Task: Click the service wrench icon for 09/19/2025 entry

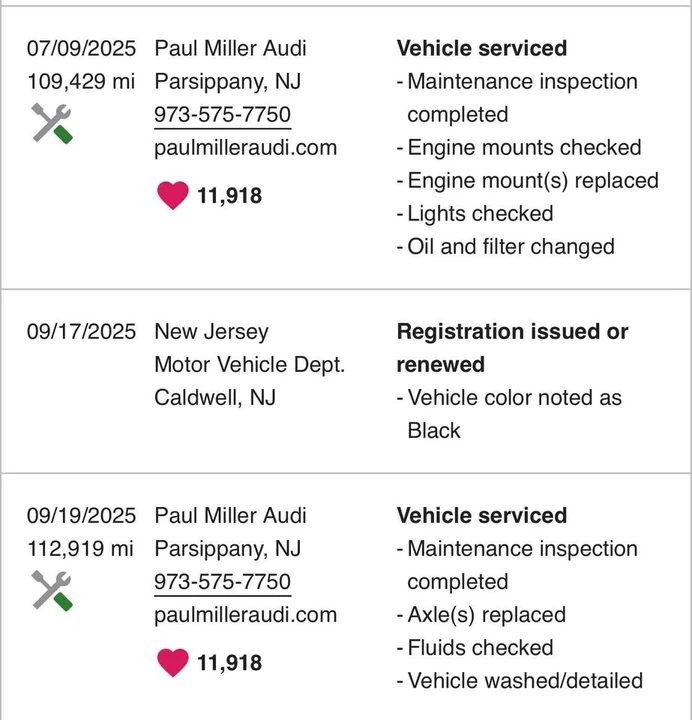Action: 52,591
